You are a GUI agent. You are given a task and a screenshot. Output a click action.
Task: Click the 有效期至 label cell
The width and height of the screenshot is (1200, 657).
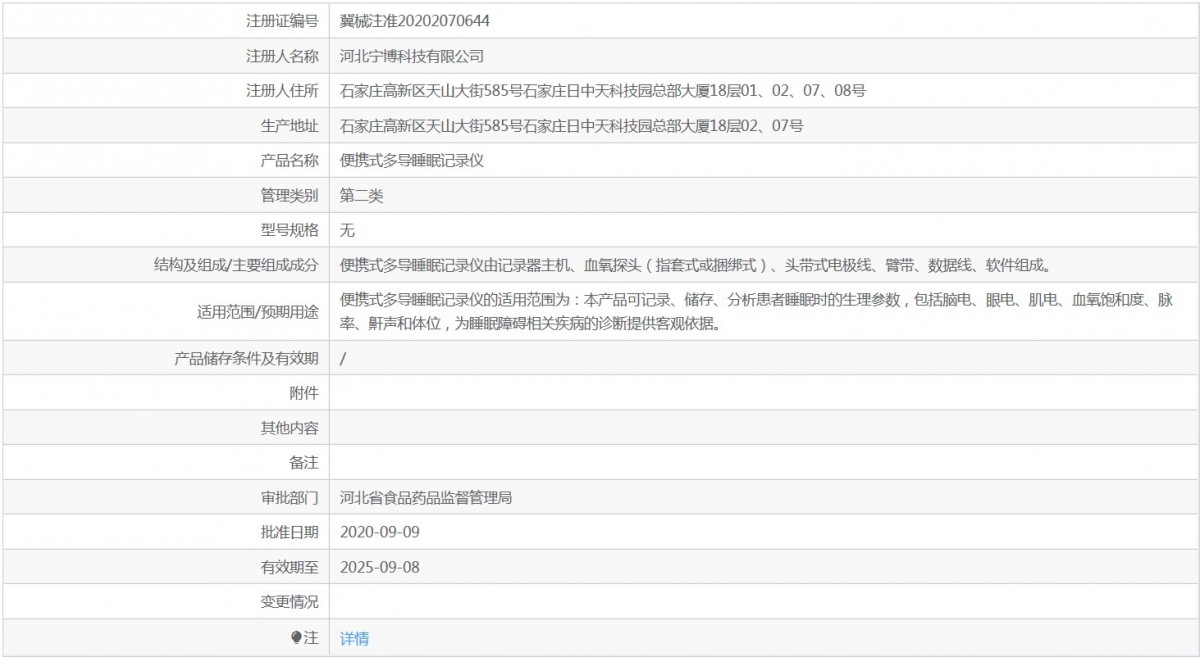[165, 567]
